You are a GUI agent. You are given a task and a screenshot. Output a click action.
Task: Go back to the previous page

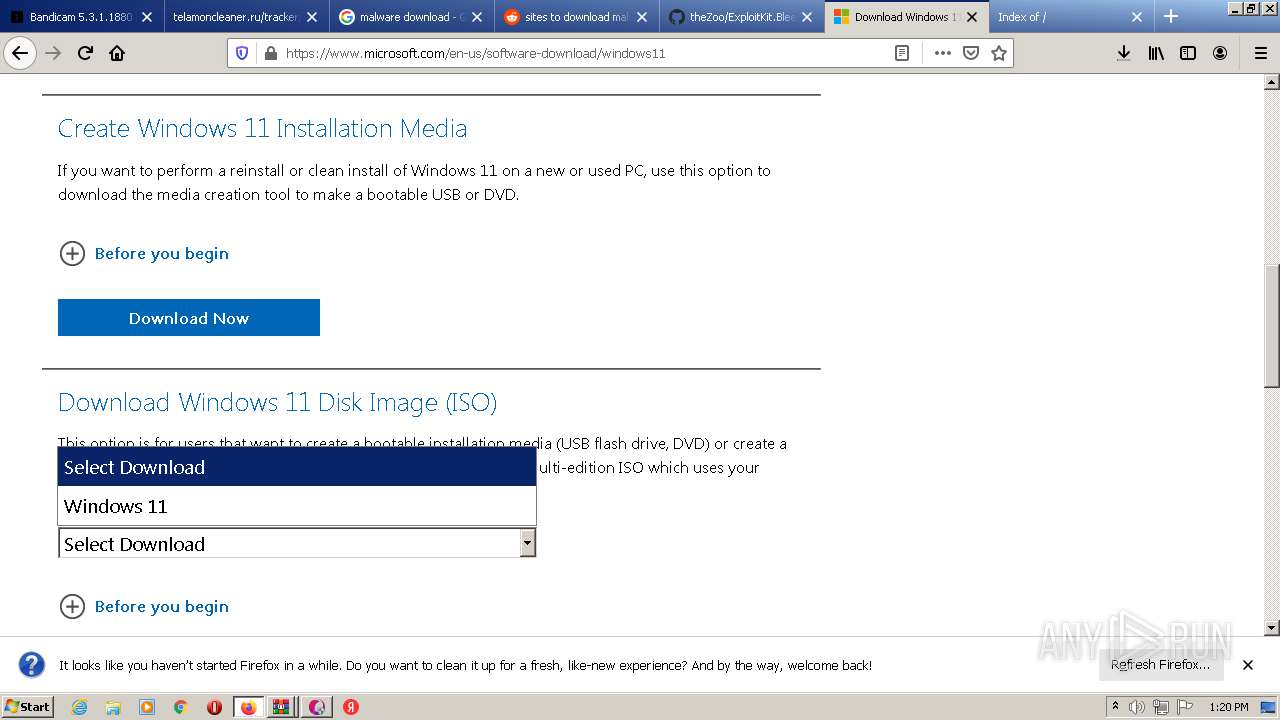tap(20, 53)
